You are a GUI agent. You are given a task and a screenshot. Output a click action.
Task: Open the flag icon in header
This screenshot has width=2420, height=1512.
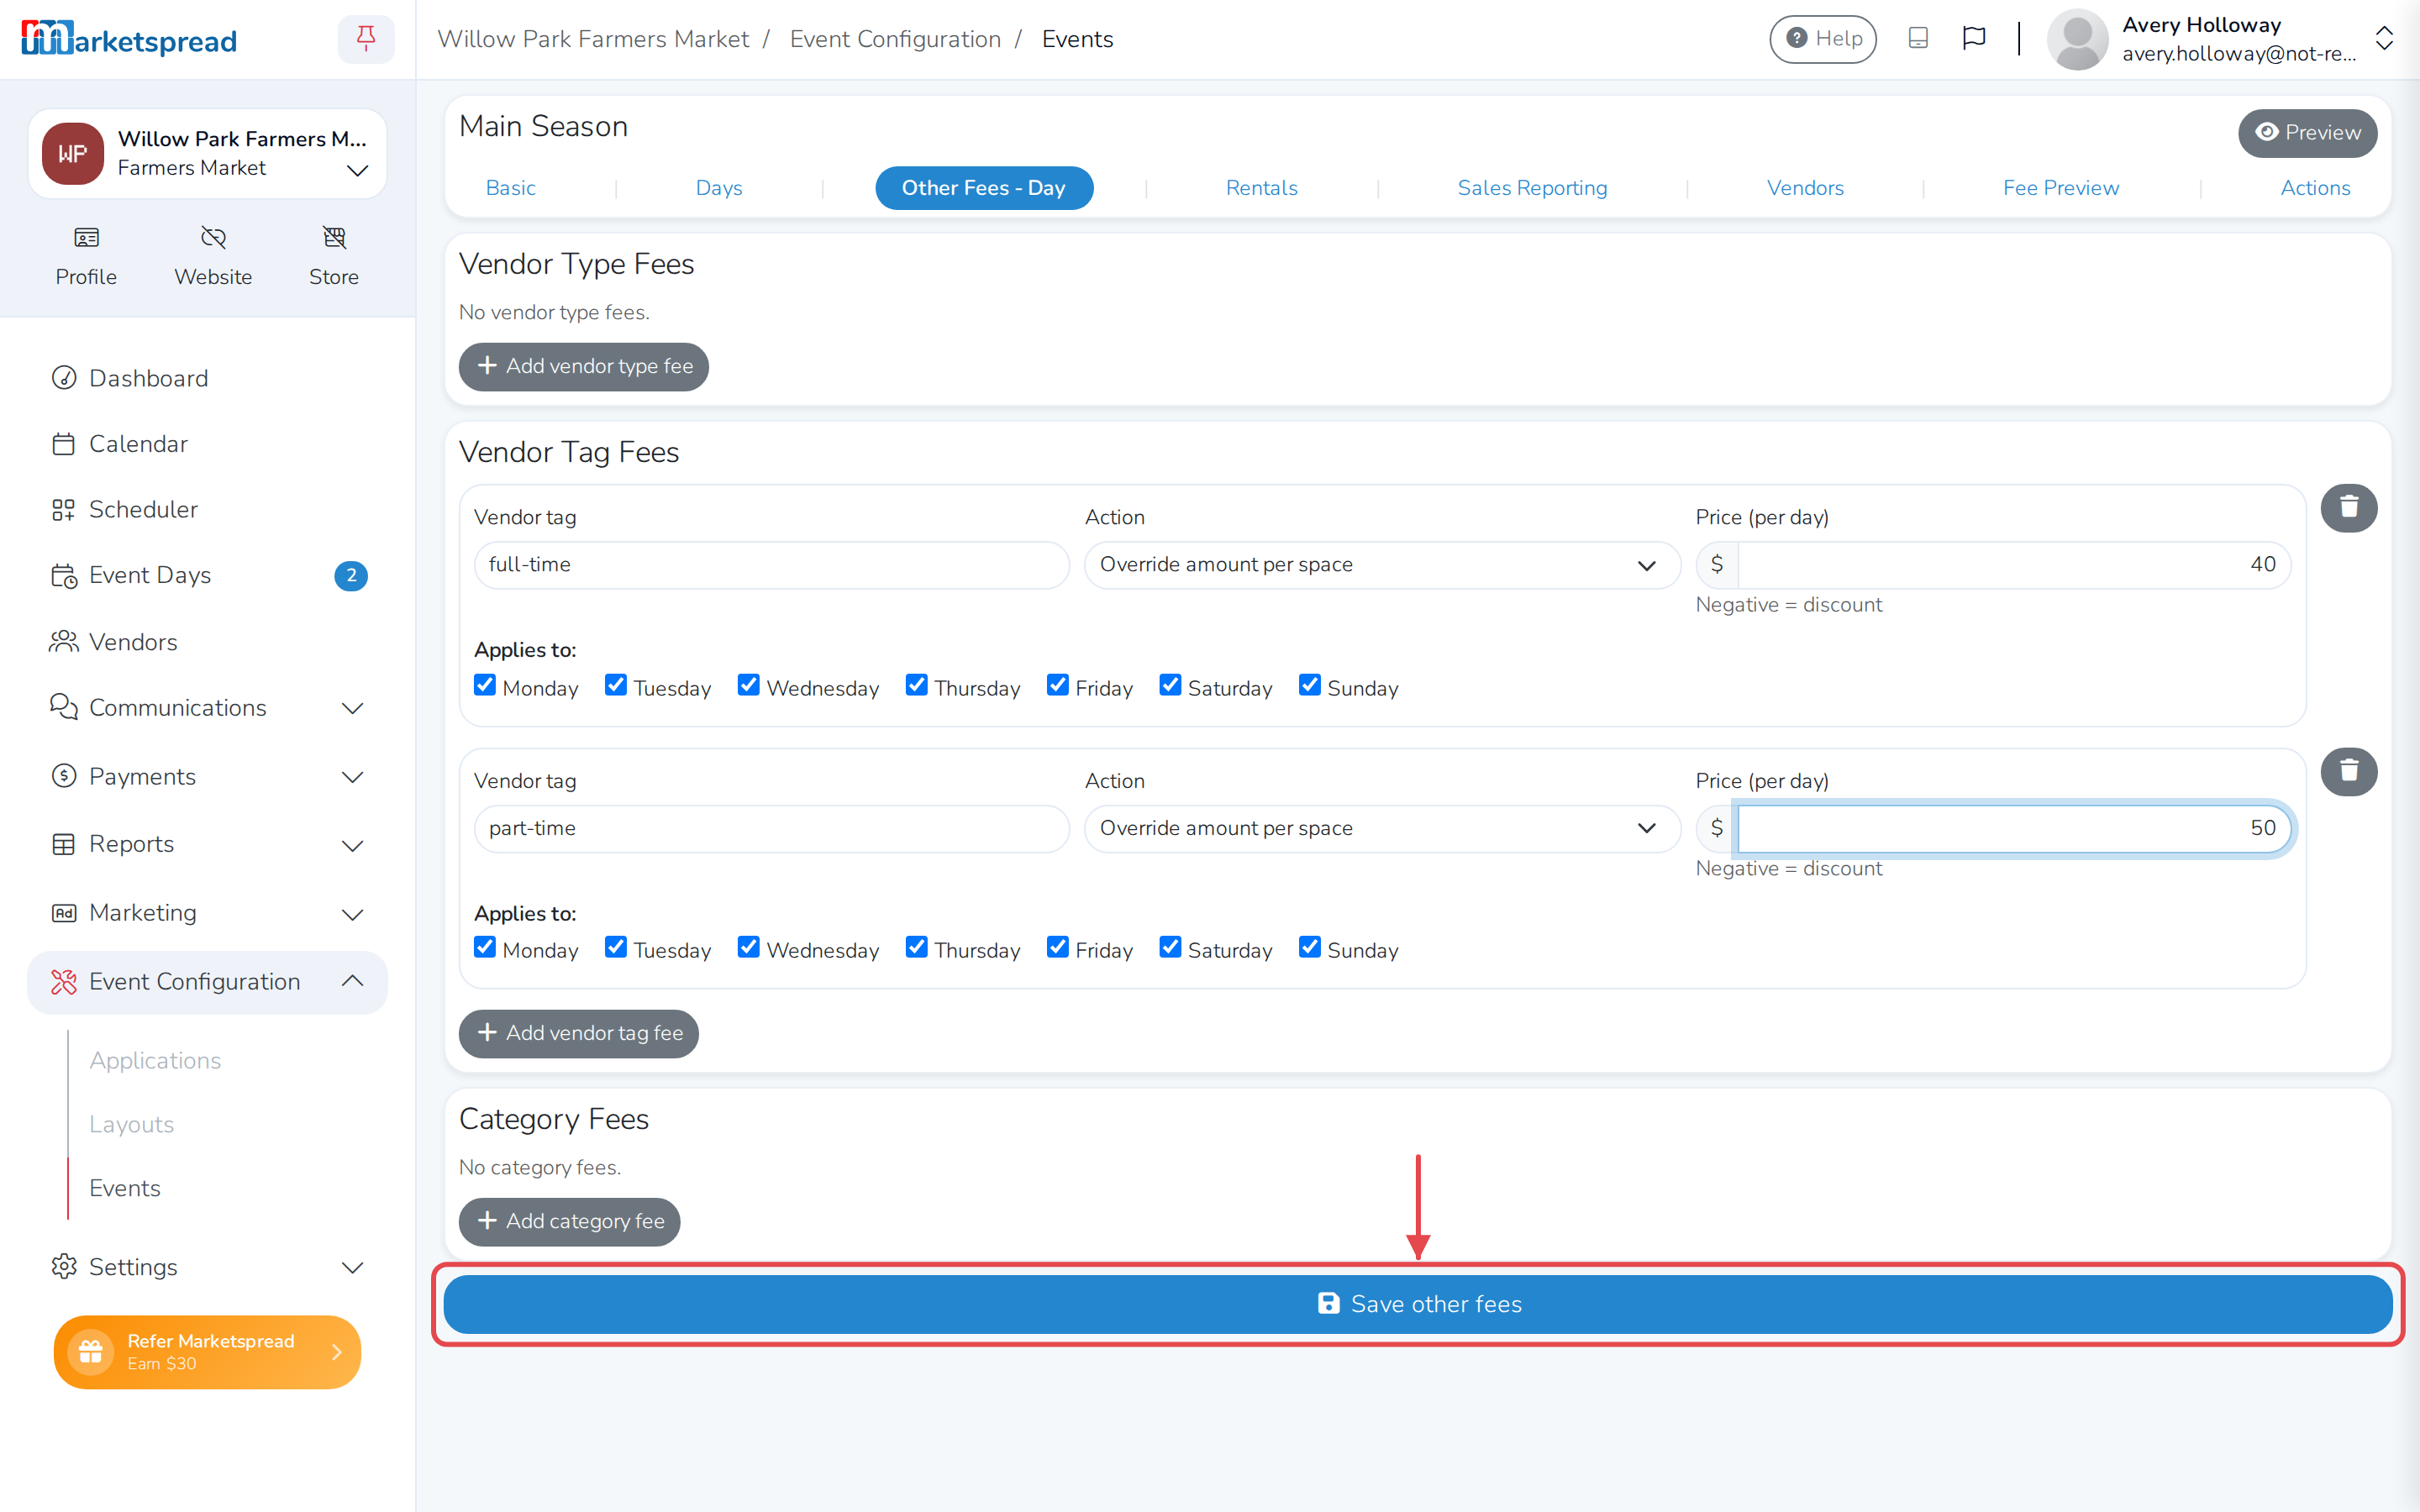click(x=1973, y=39)
